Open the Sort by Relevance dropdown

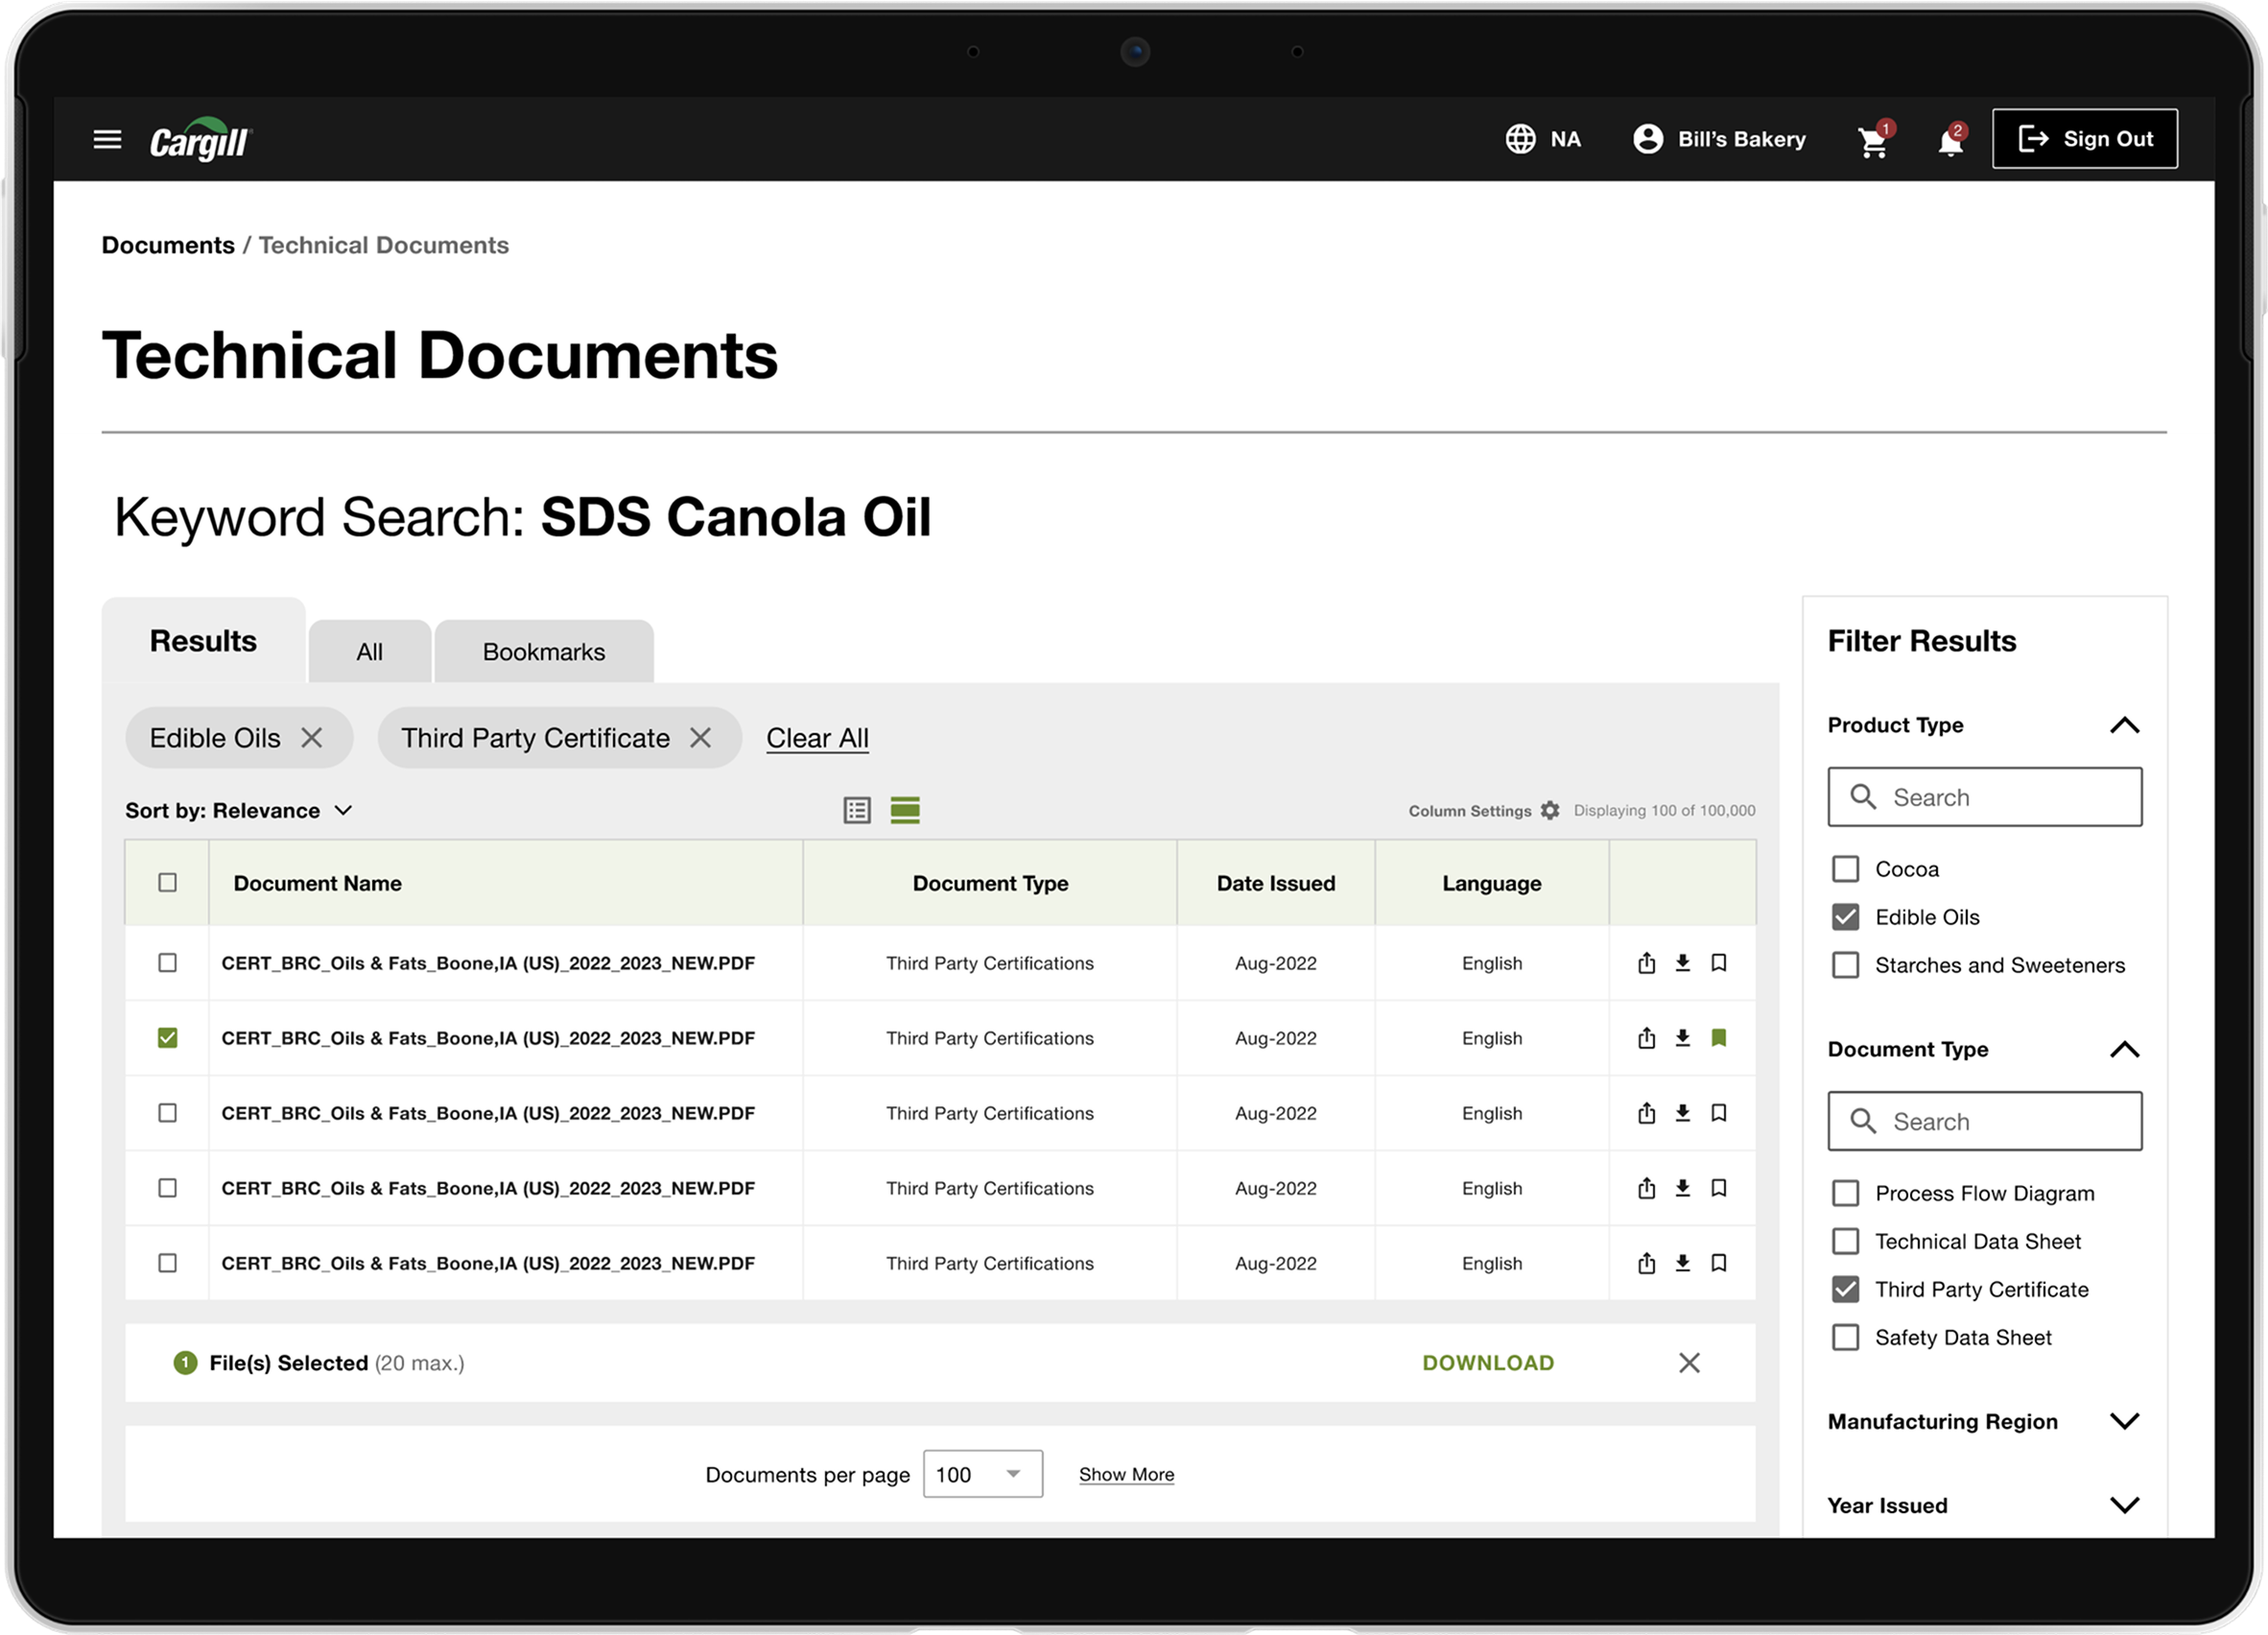(x=238, y=810)
